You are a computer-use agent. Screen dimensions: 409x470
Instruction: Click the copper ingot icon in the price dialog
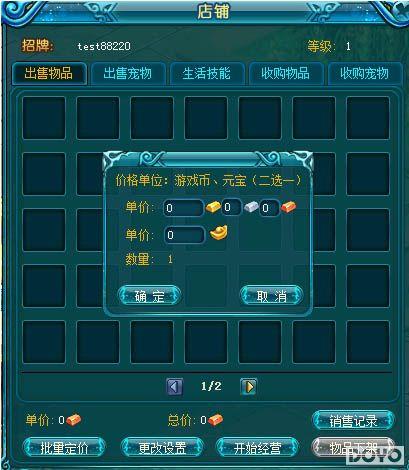[x=289, y=207]
